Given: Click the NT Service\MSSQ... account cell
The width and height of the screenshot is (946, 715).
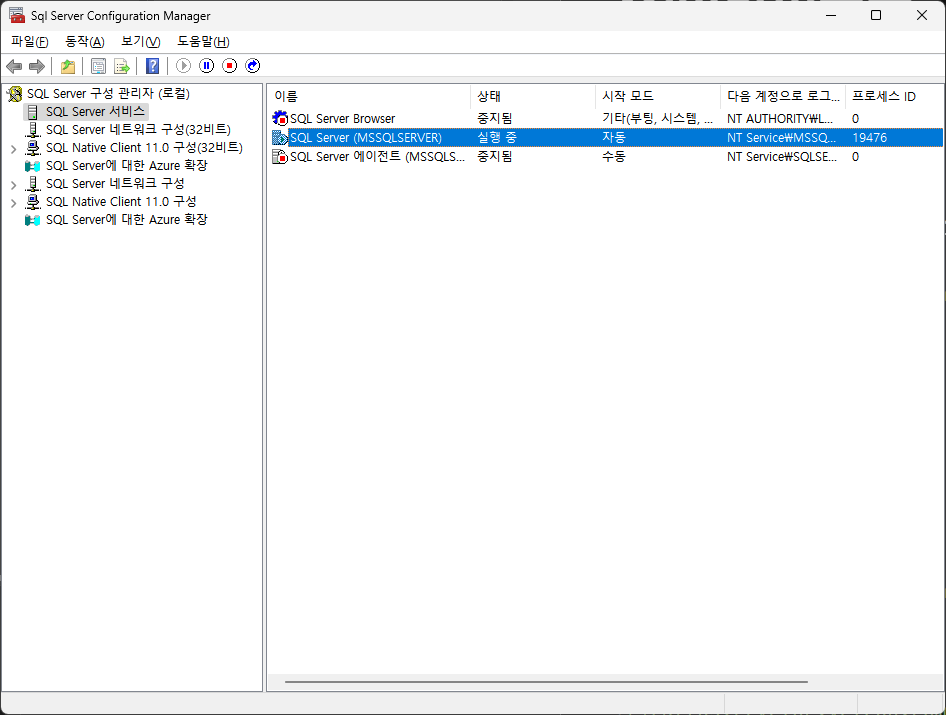Looking at the screenshot, I should (x=782, y=138).
